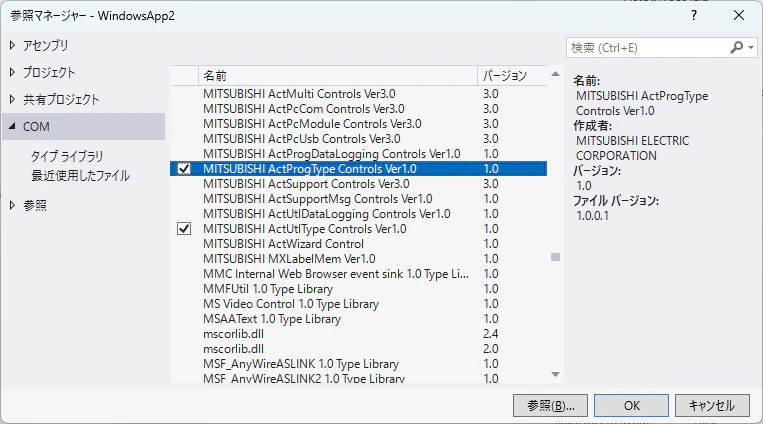Select MSAAText 1.0 Type Library row
Image resolution: width=763 pixels, height=424 pixels.
[359, 319]
